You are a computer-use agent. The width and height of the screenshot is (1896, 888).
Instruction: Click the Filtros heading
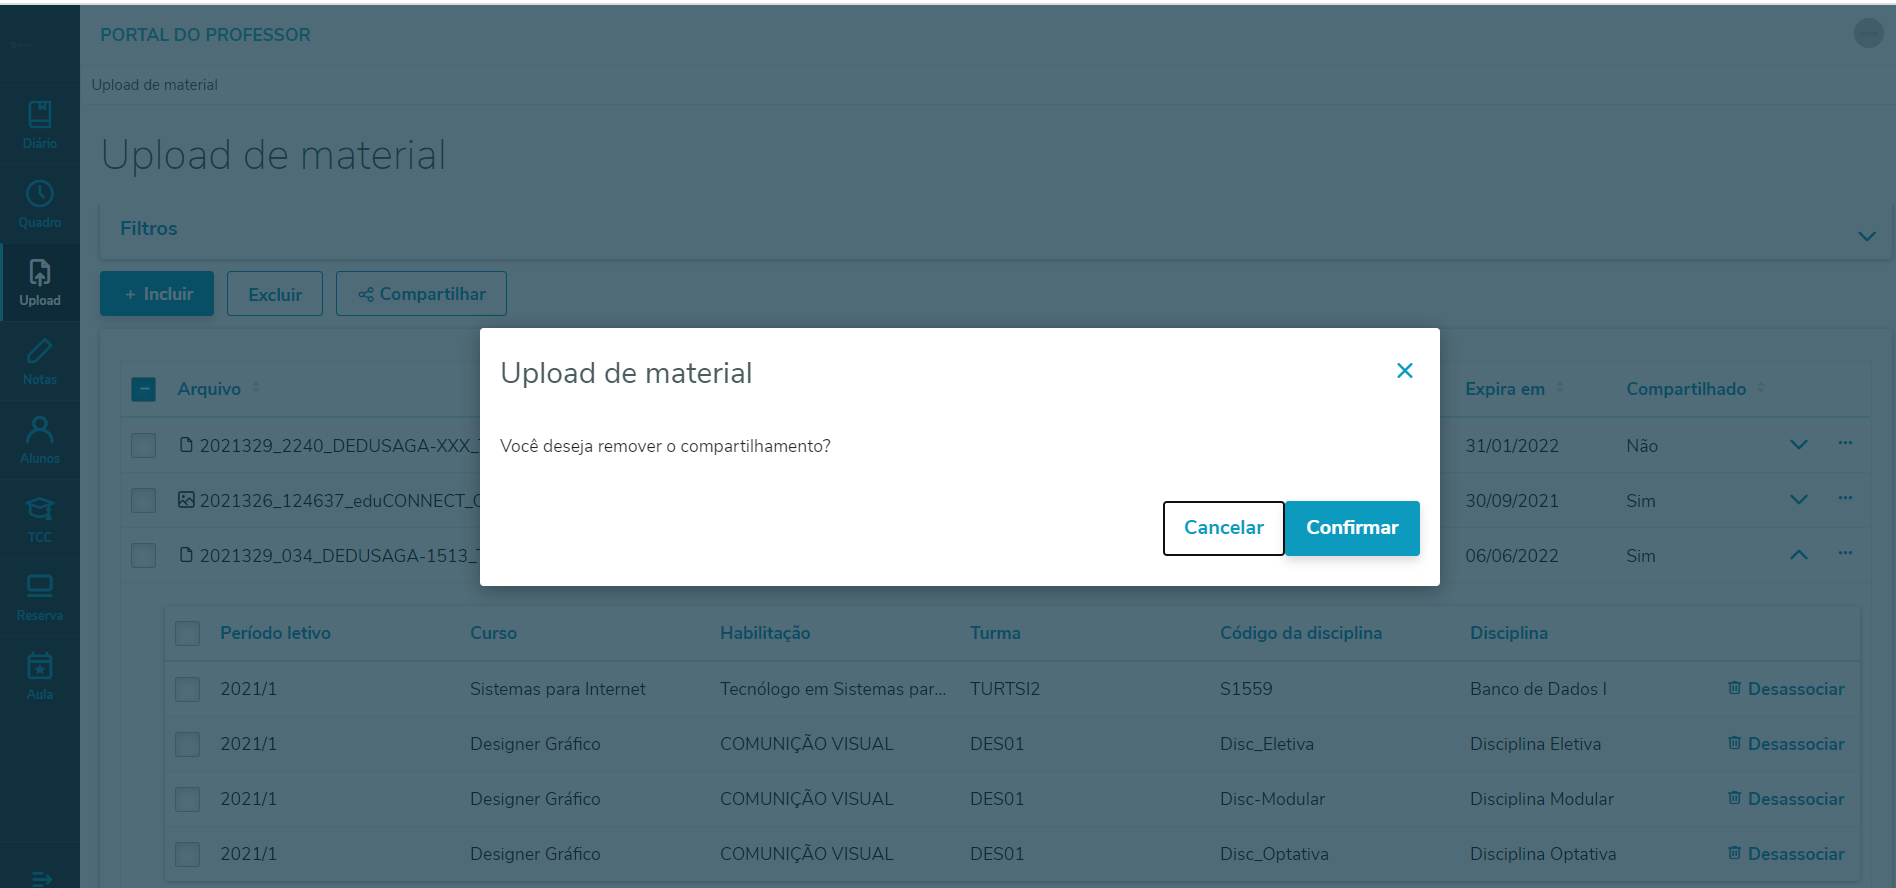(149, 228)
